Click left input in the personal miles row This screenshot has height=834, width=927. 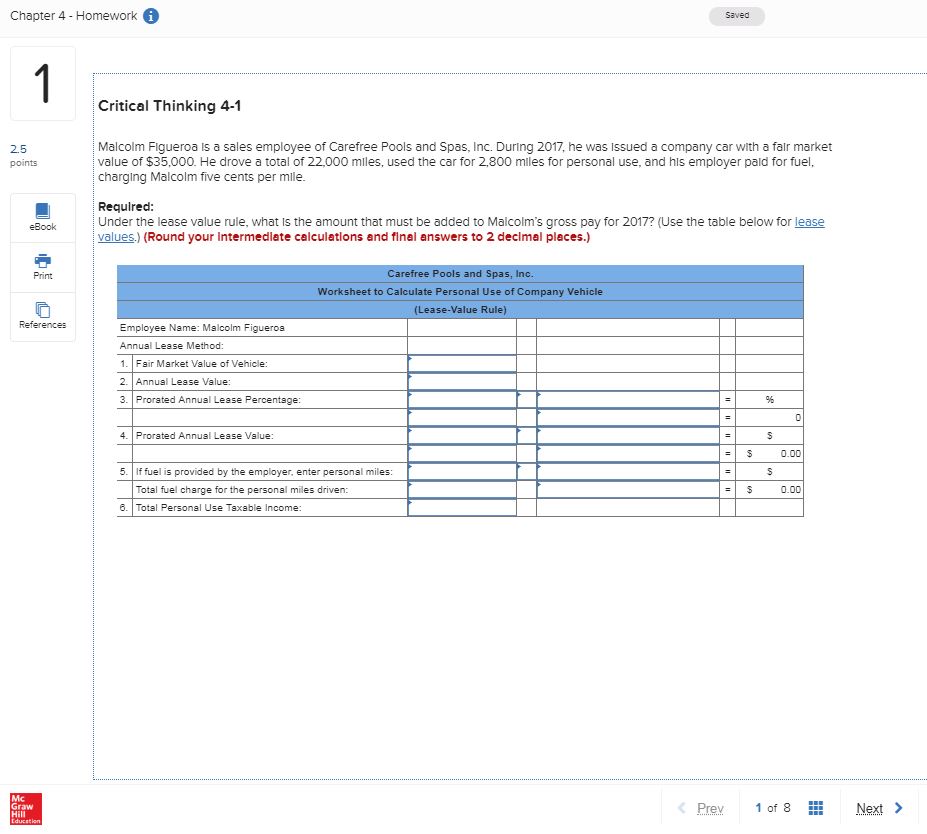pos(462,472)
